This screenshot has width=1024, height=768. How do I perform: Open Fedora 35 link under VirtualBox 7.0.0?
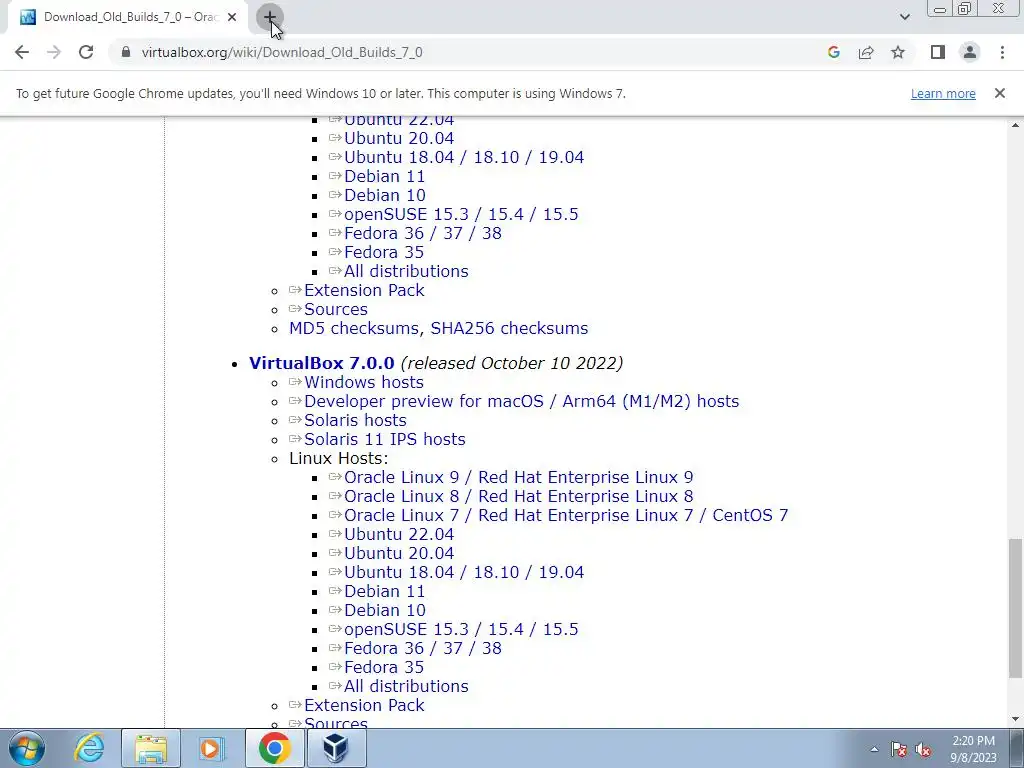383,667
